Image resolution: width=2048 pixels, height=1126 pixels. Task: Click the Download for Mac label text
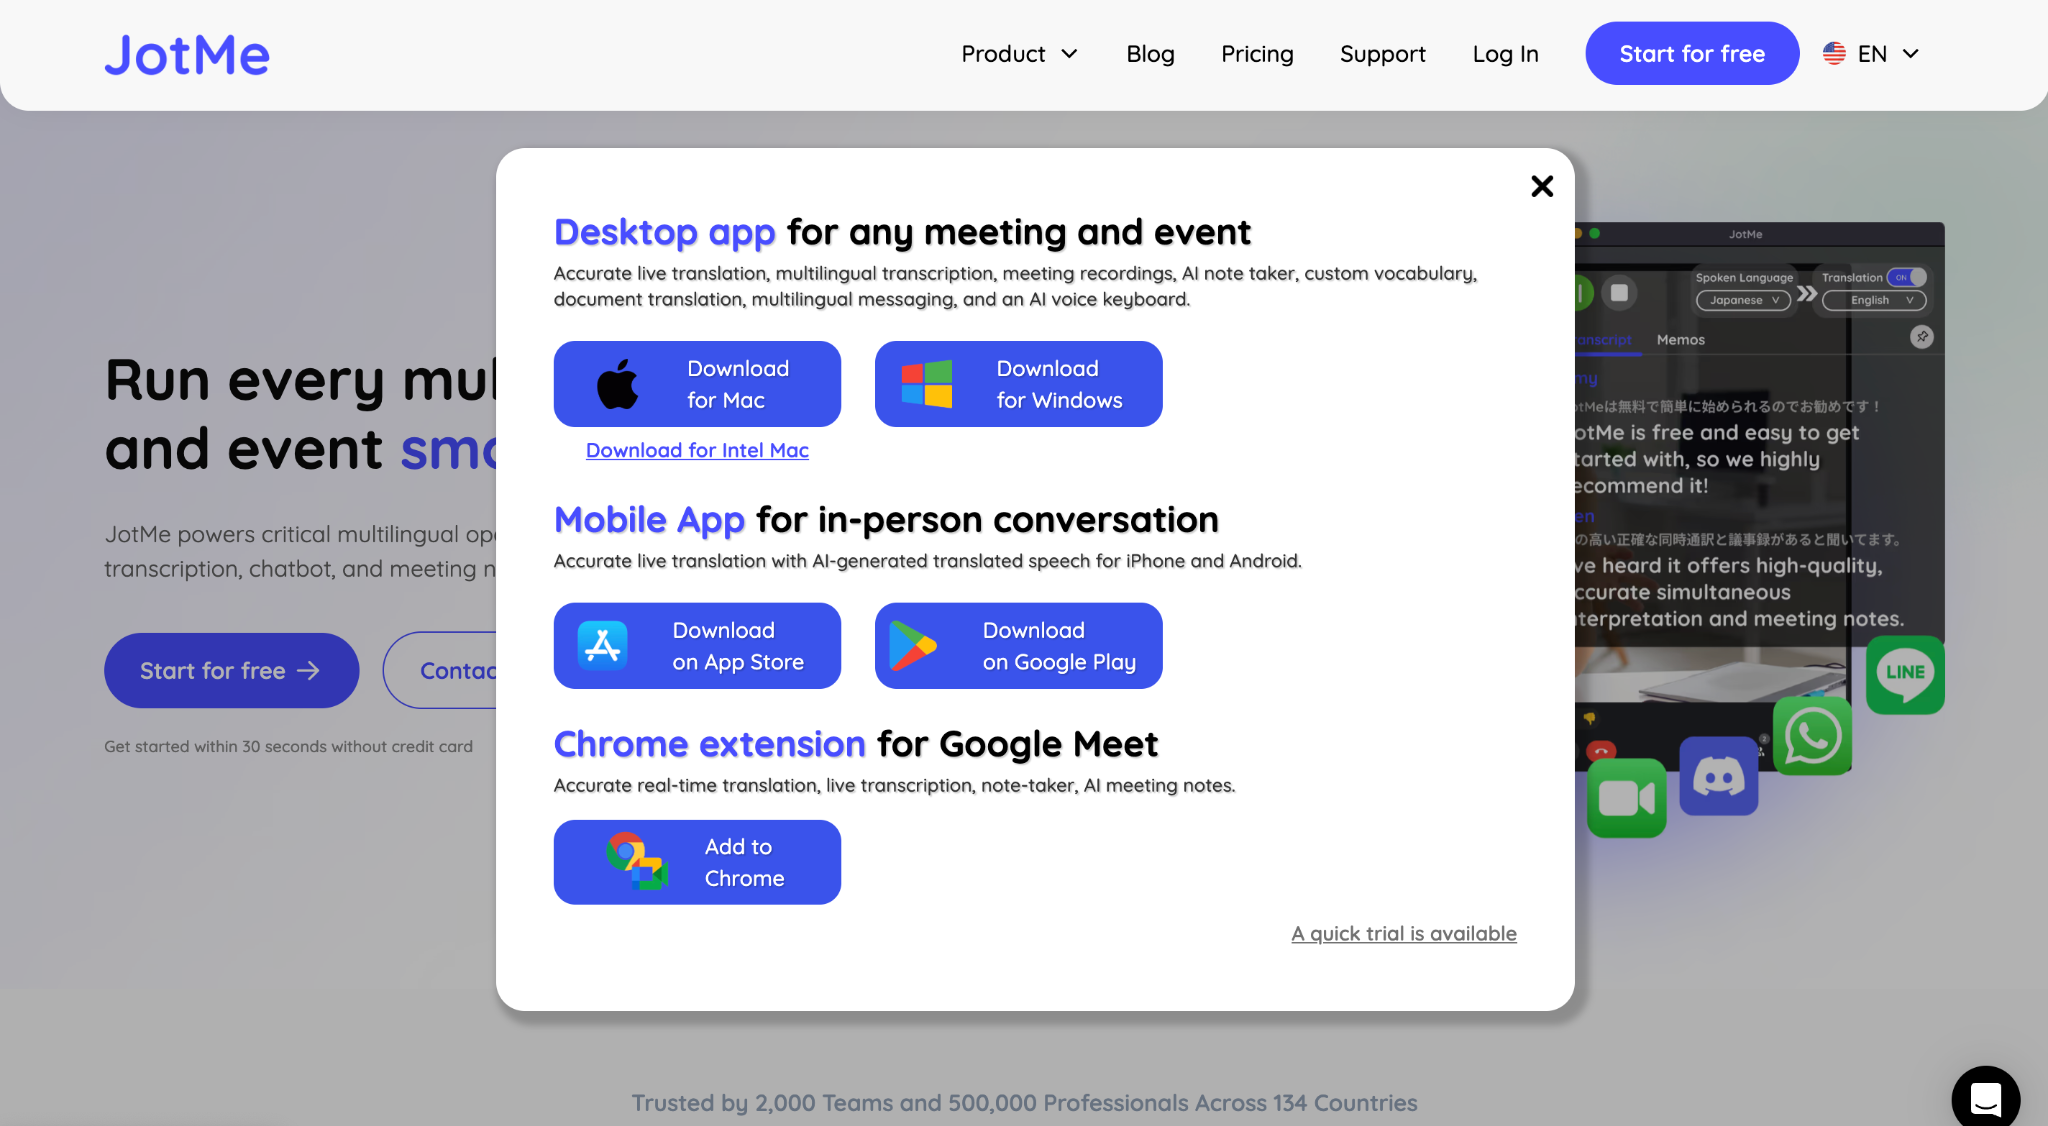(738, 384)
